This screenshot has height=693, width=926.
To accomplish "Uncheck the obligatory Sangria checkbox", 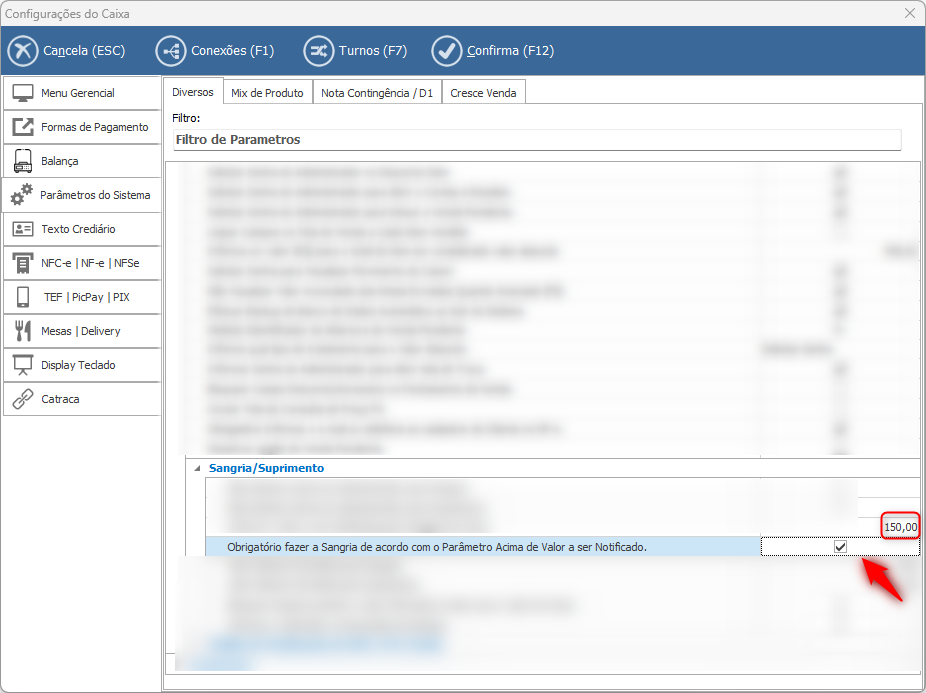I will coord(840,547).
